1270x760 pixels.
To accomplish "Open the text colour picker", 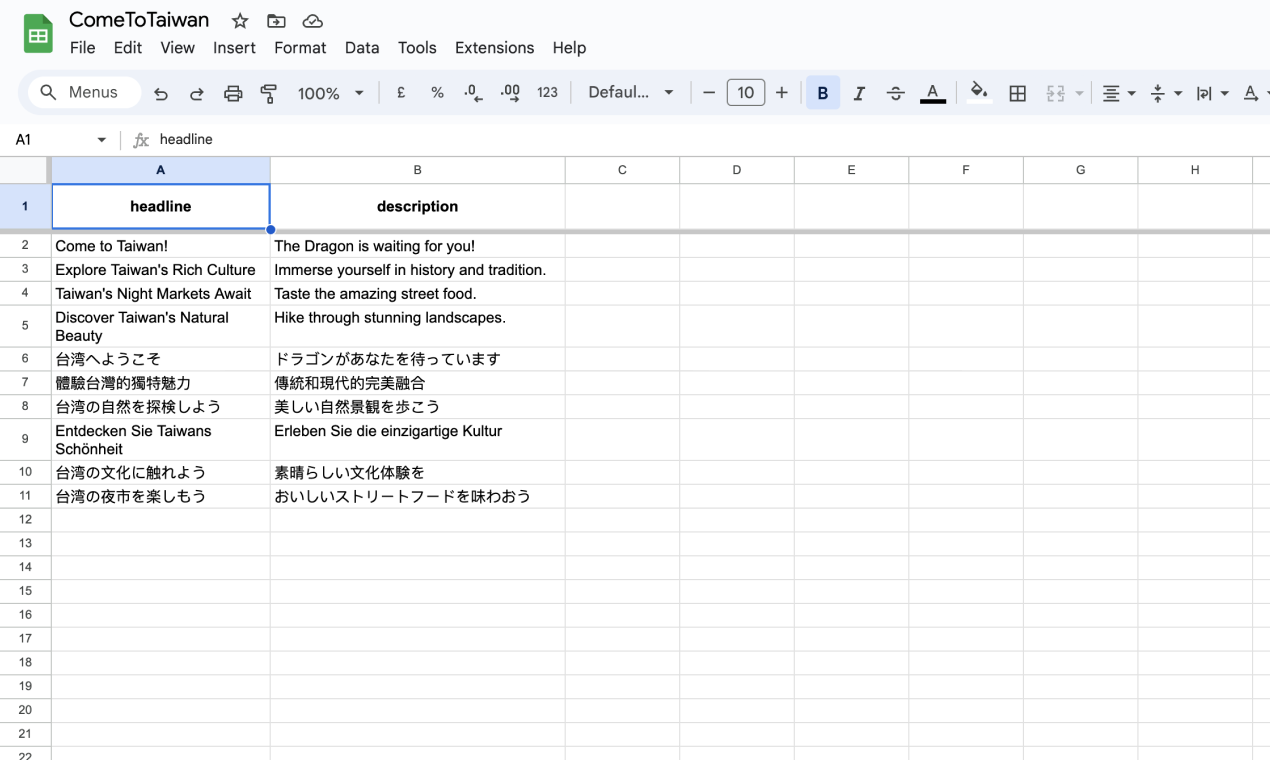I will coord(933,93).
